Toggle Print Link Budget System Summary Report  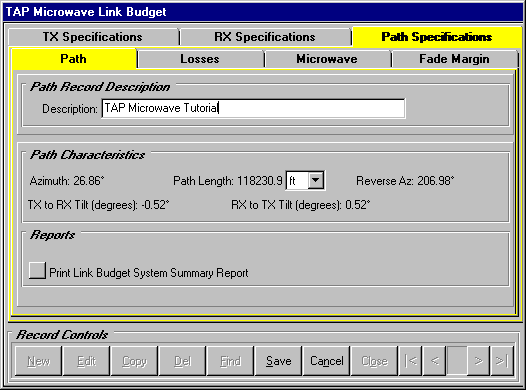click(37, 271)
